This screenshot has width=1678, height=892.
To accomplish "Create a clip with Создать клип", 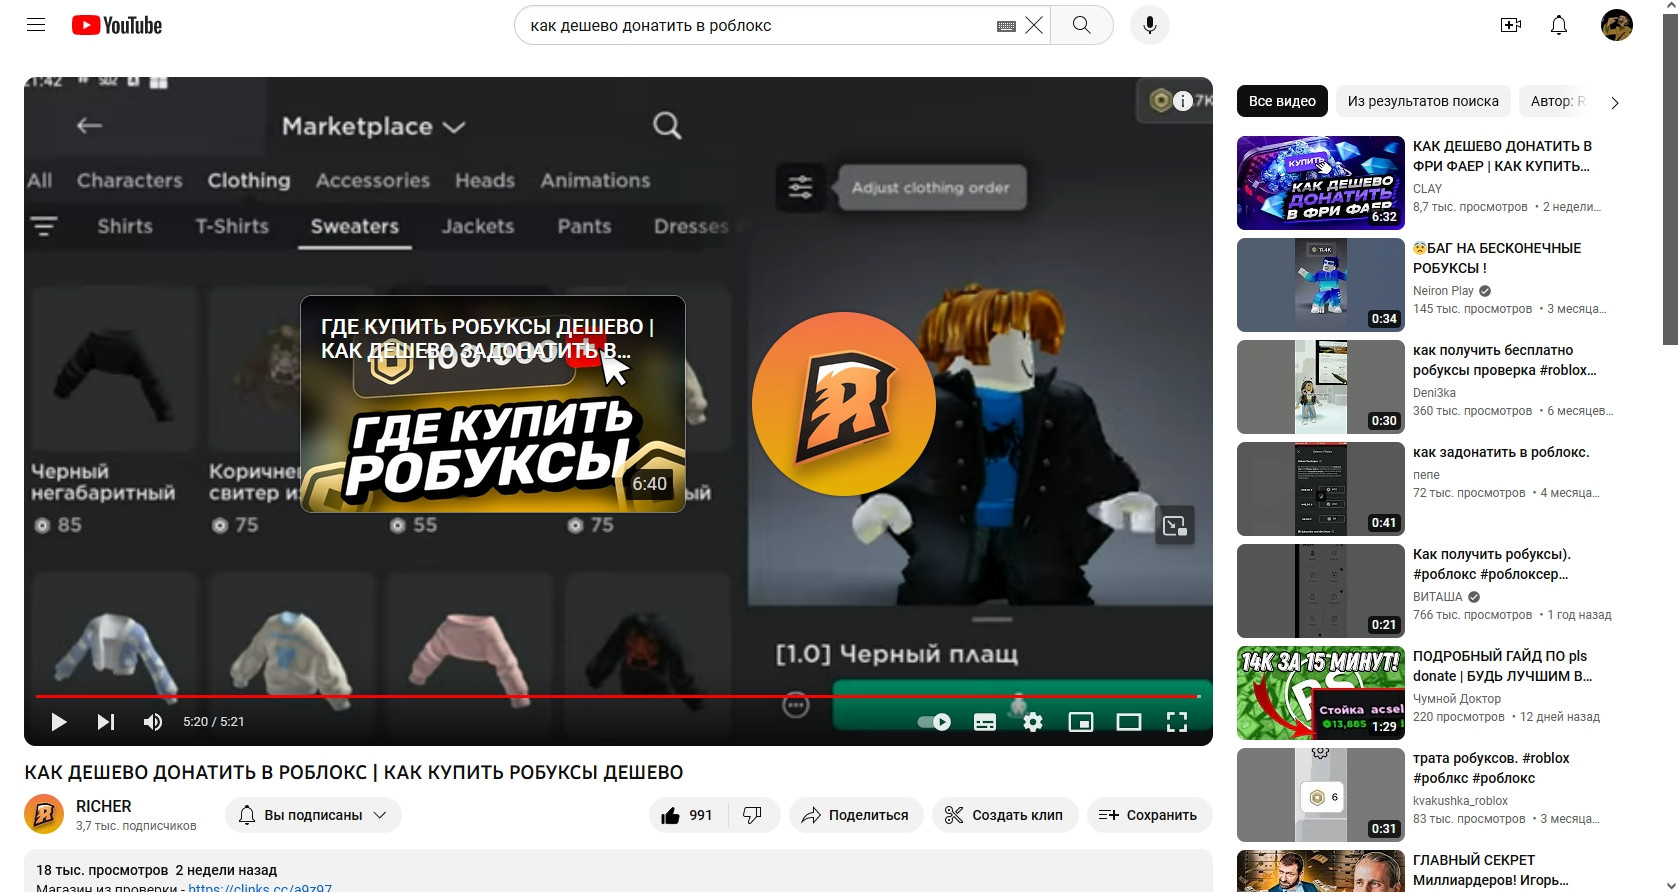I will point(1005,815).
